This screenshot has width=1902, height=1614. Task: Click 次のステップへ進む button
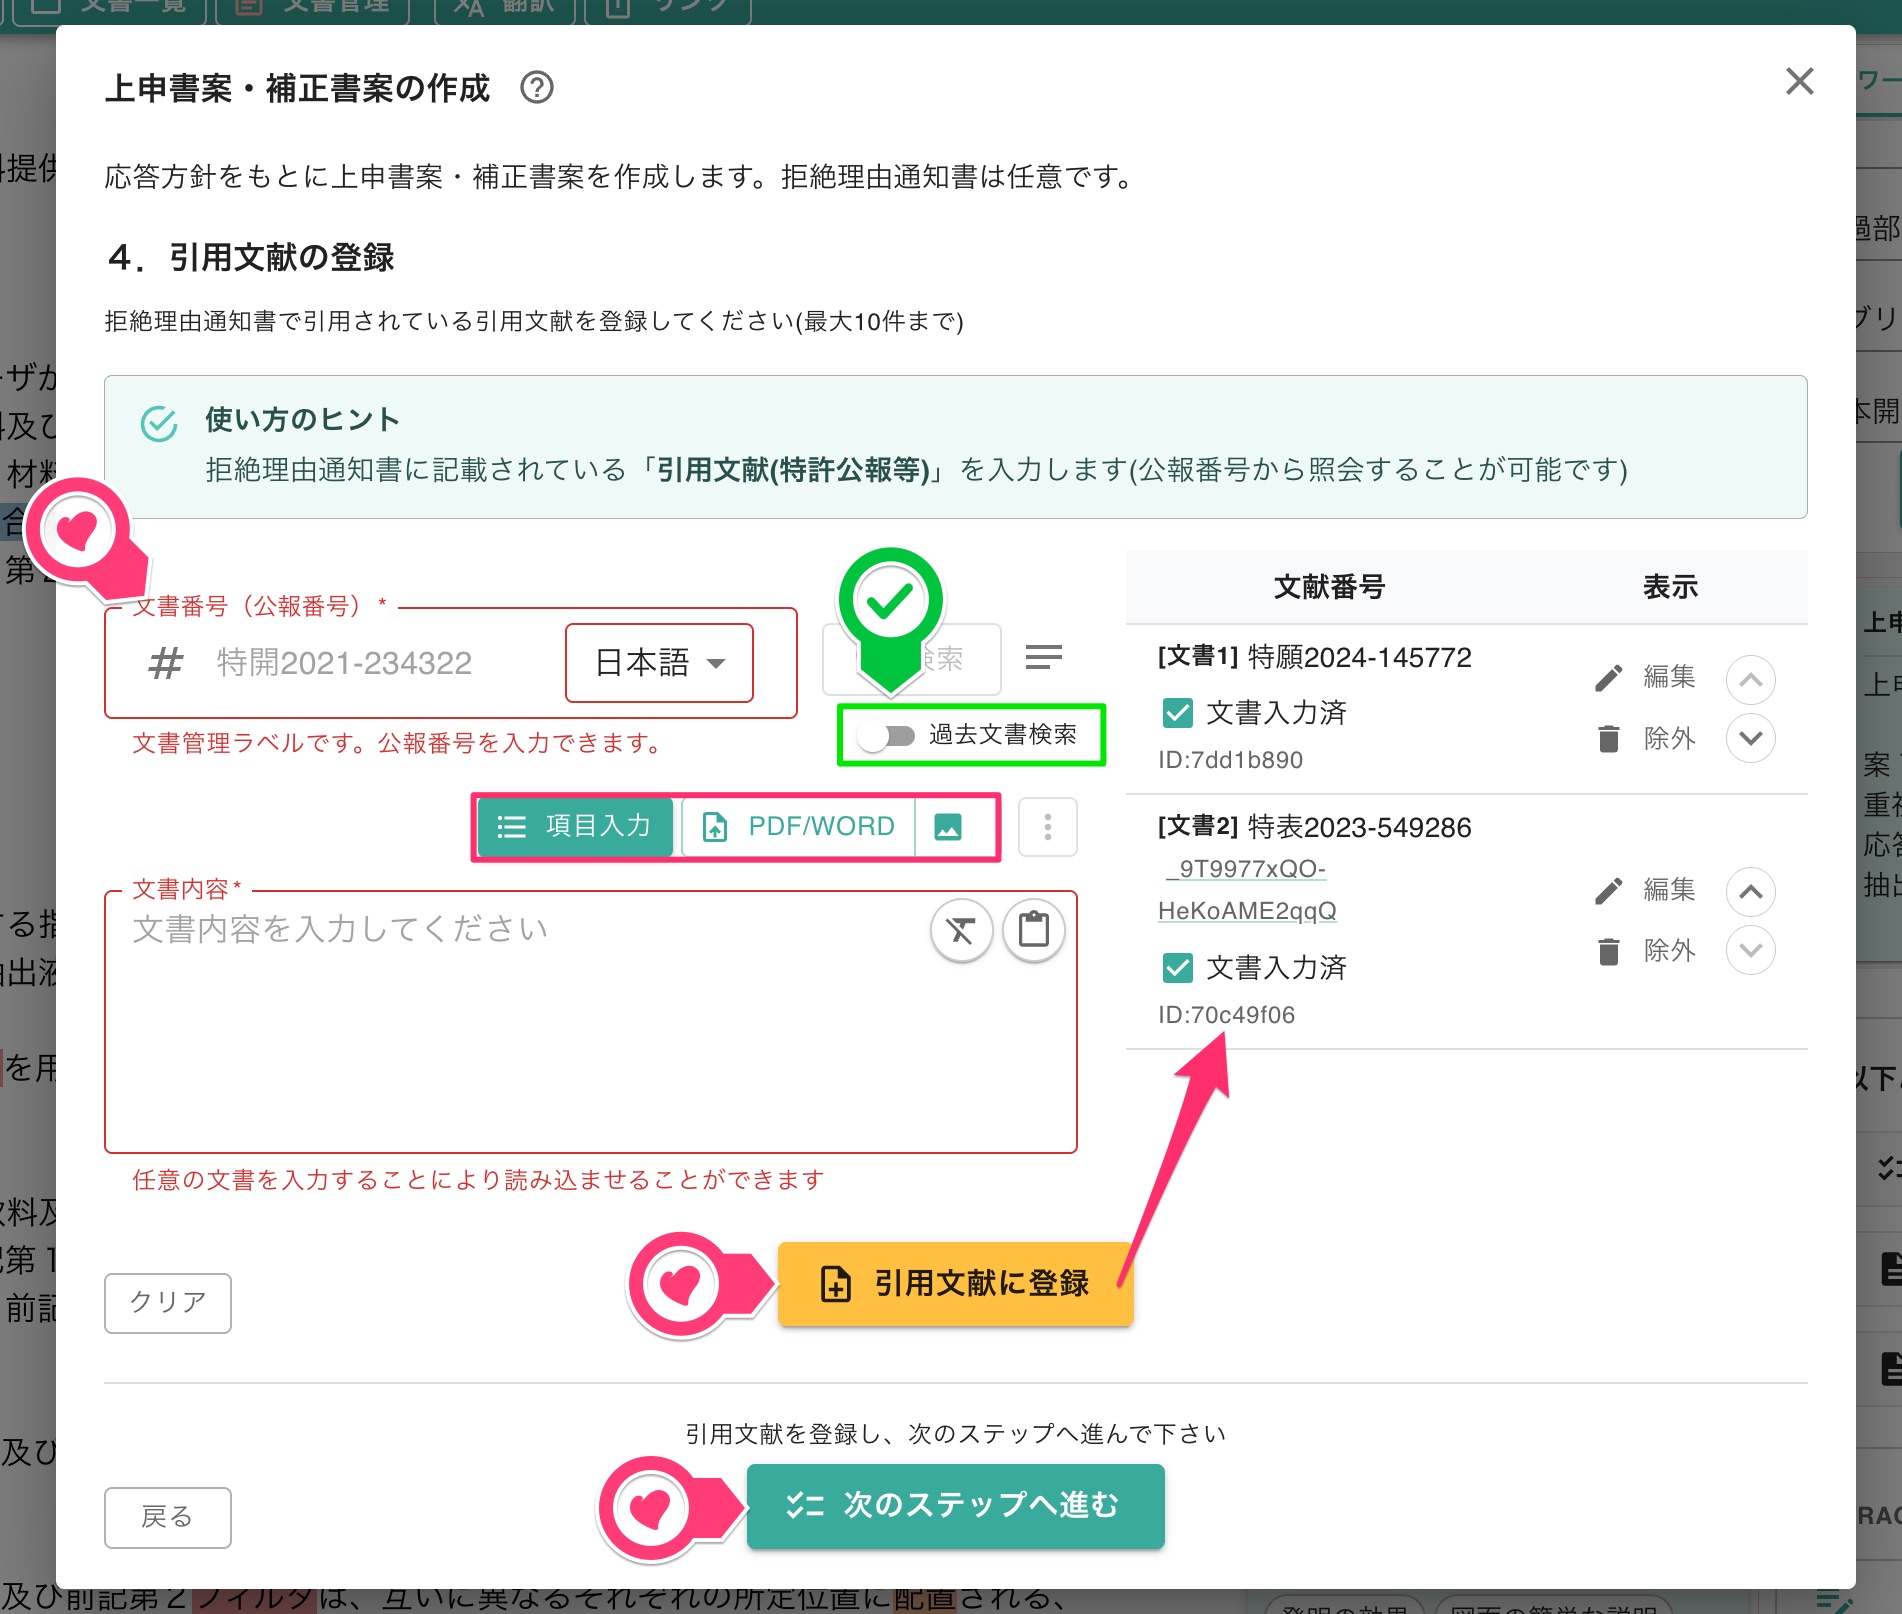pyautogui.click(x=955, y=1506)
